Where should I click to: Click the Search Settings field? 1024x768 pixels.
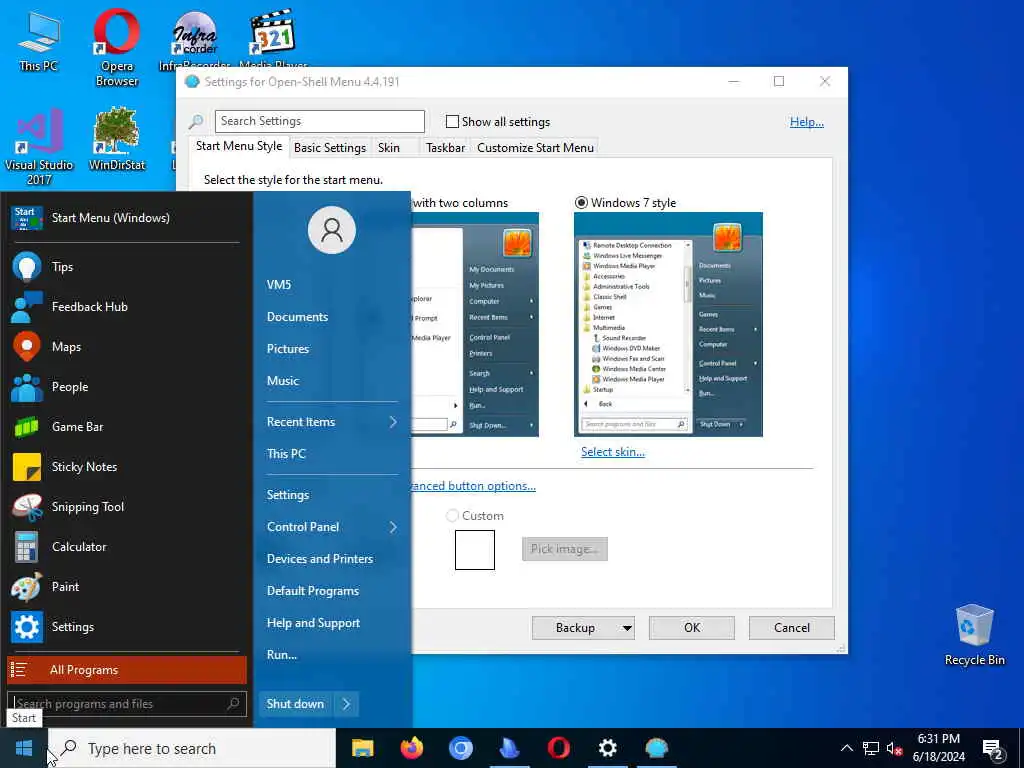(x=320, y=121)
